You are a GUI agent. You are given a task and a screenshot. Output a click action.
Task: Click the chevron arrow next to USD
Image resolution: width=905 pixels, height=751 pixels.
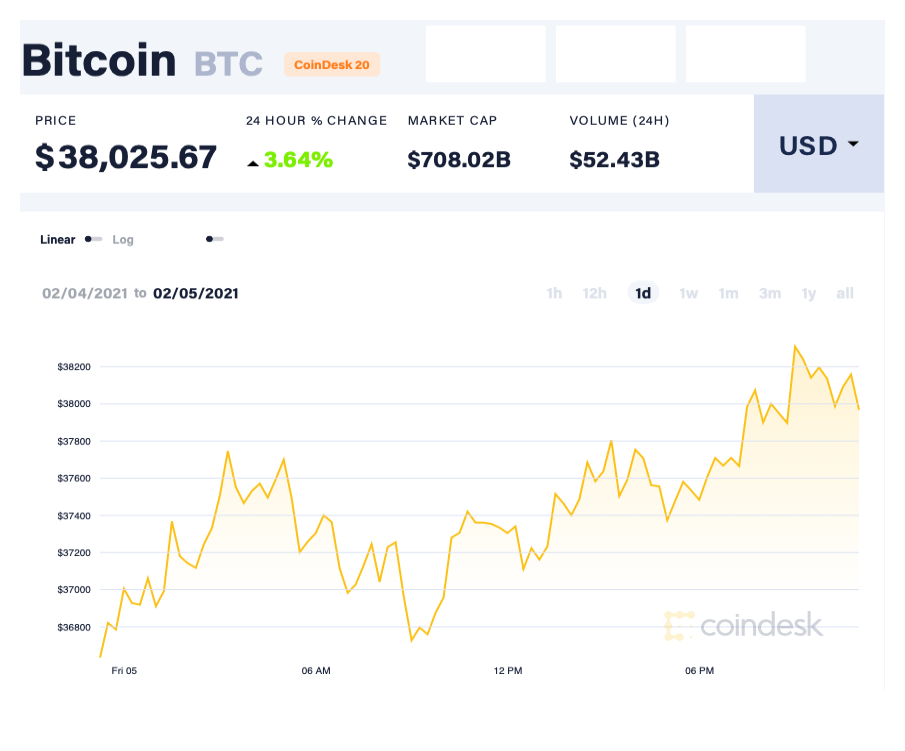[854, 145]
